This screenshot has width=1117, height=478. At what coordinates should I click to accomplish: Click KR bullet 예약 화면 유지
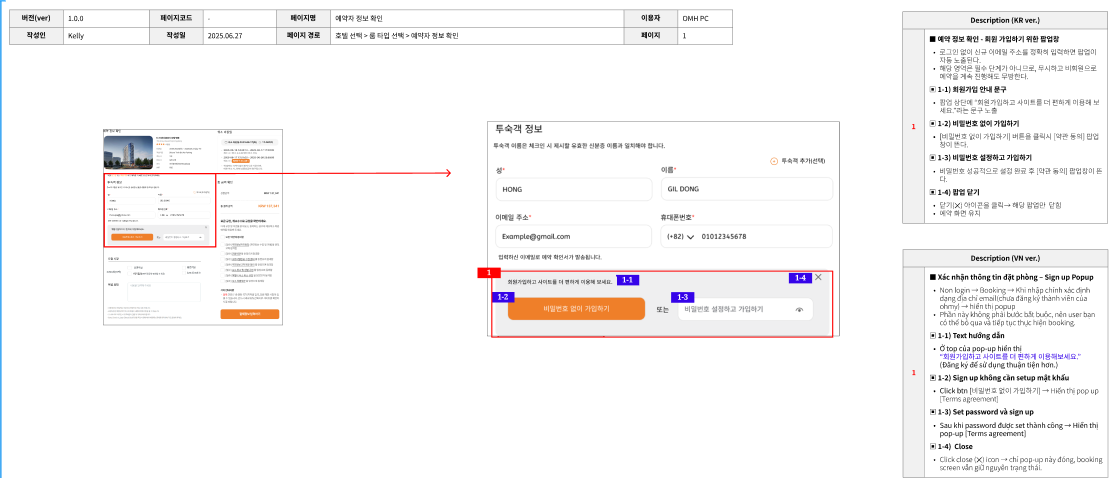(959, 213)
